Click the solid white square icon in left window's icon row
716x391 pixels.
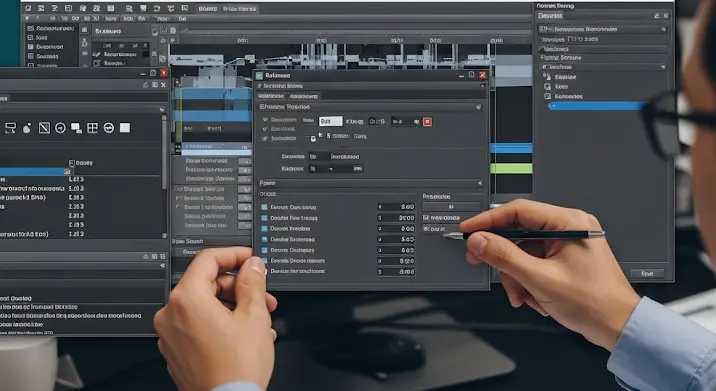125,128
